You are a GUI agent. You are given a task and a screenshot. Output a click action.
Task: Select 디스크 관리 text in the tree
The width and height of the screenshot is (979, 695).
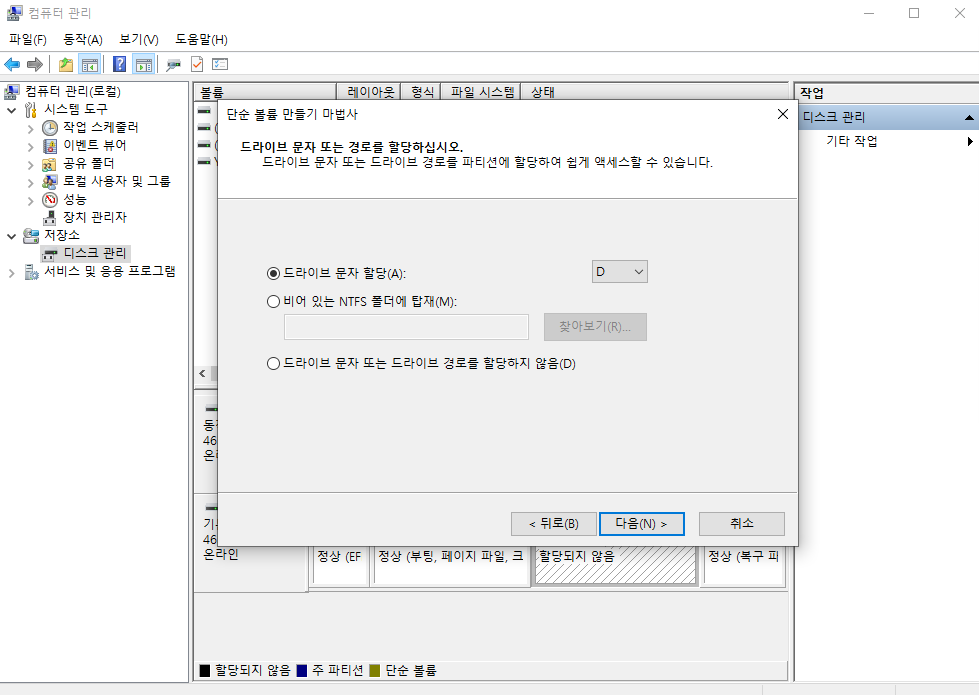click(x=95, y=254)
